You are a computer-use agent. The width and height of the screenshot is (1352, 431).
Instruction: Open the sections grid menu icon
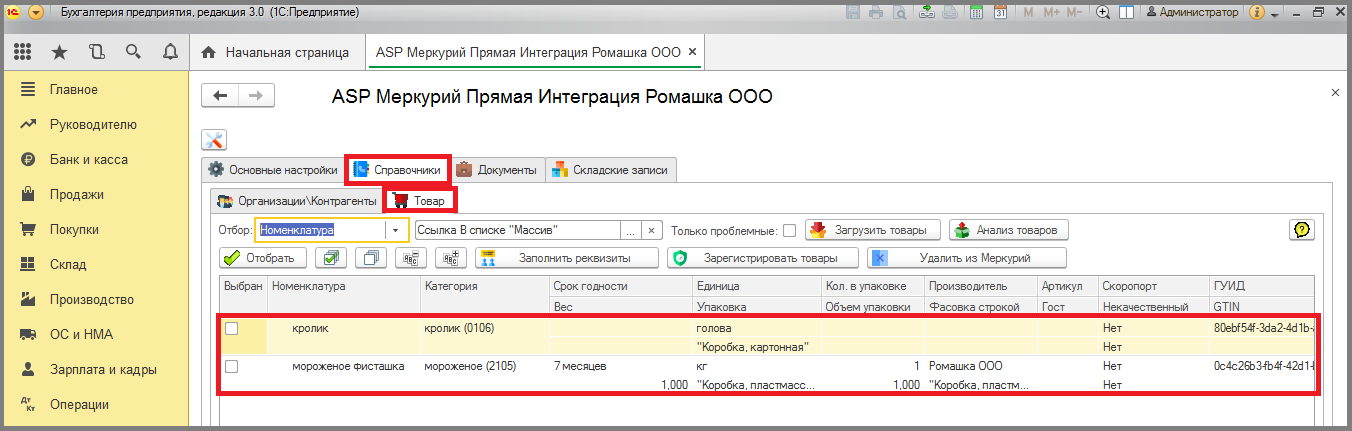[22, 52]
